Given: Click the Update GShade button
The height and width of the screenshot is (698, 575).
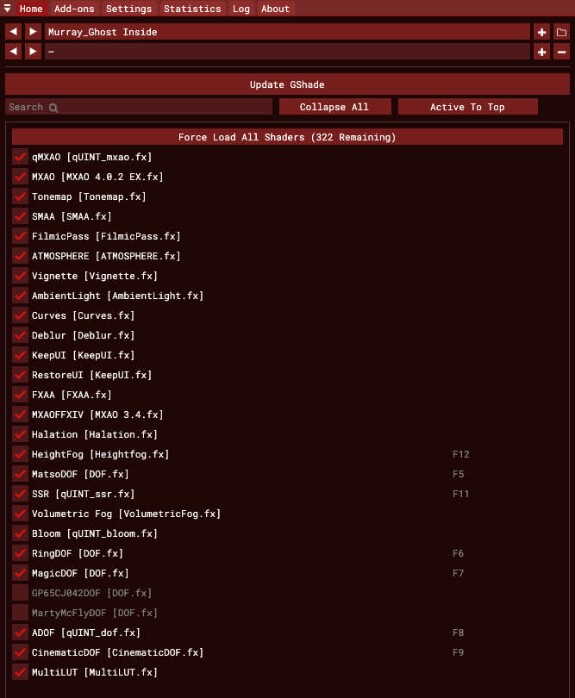Looking at the screenshot, I should (x=287, y=85).
